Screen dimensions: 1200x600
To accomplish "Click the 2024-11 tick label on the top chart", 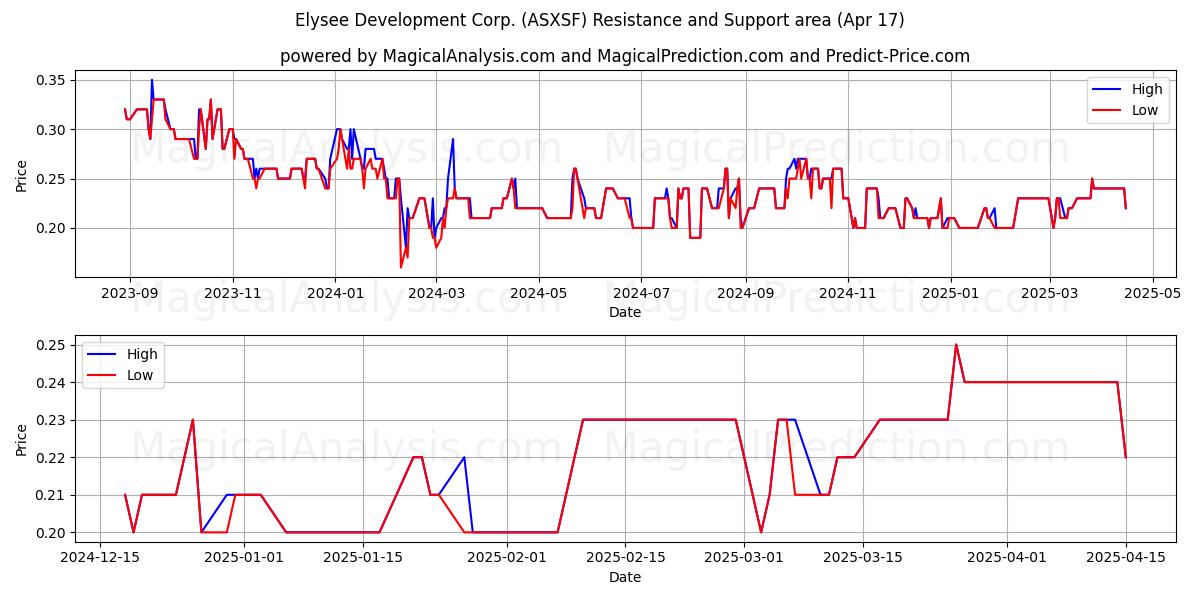I will (x=847, y=294).
